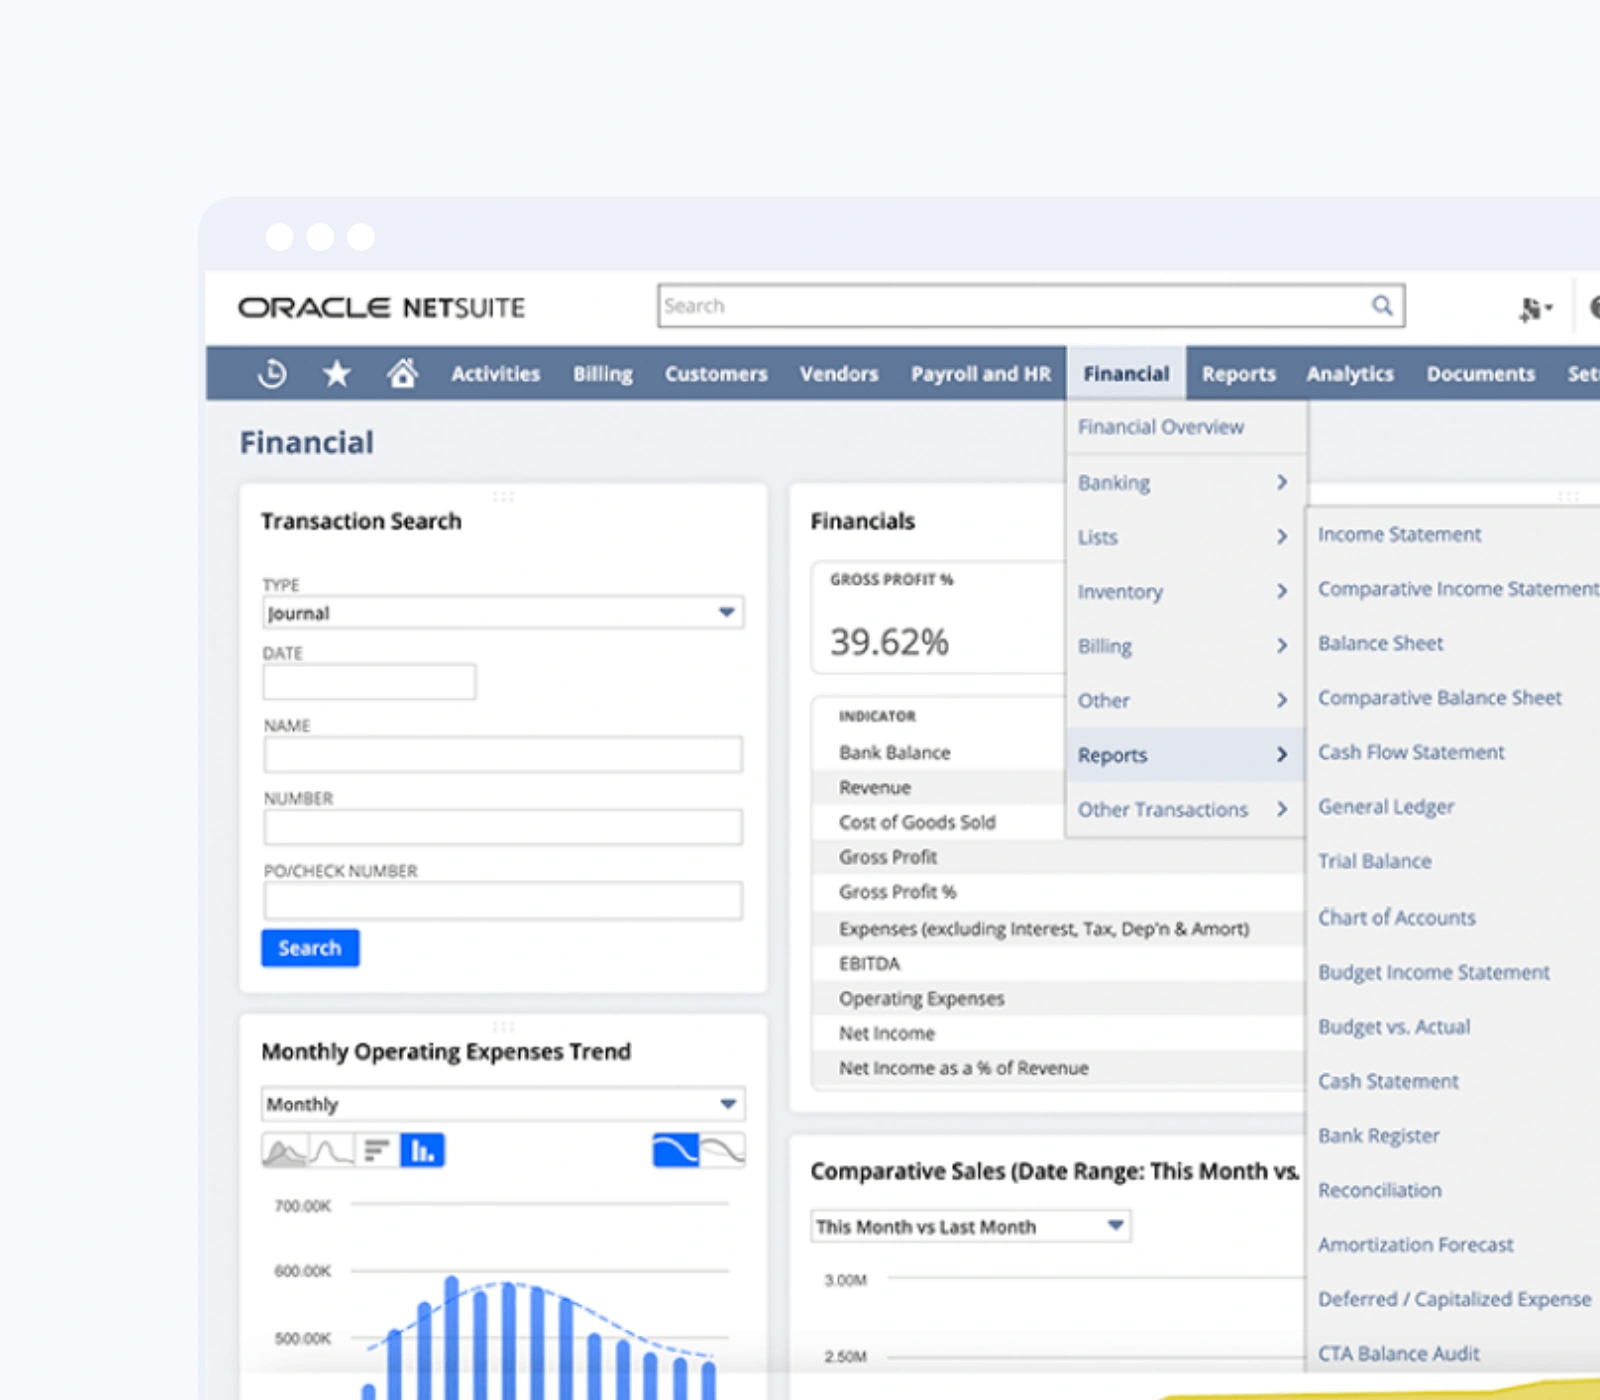This screenshot has width=1600, height=1400.
Task: Click the NAME input field
Action: point(503,755)
